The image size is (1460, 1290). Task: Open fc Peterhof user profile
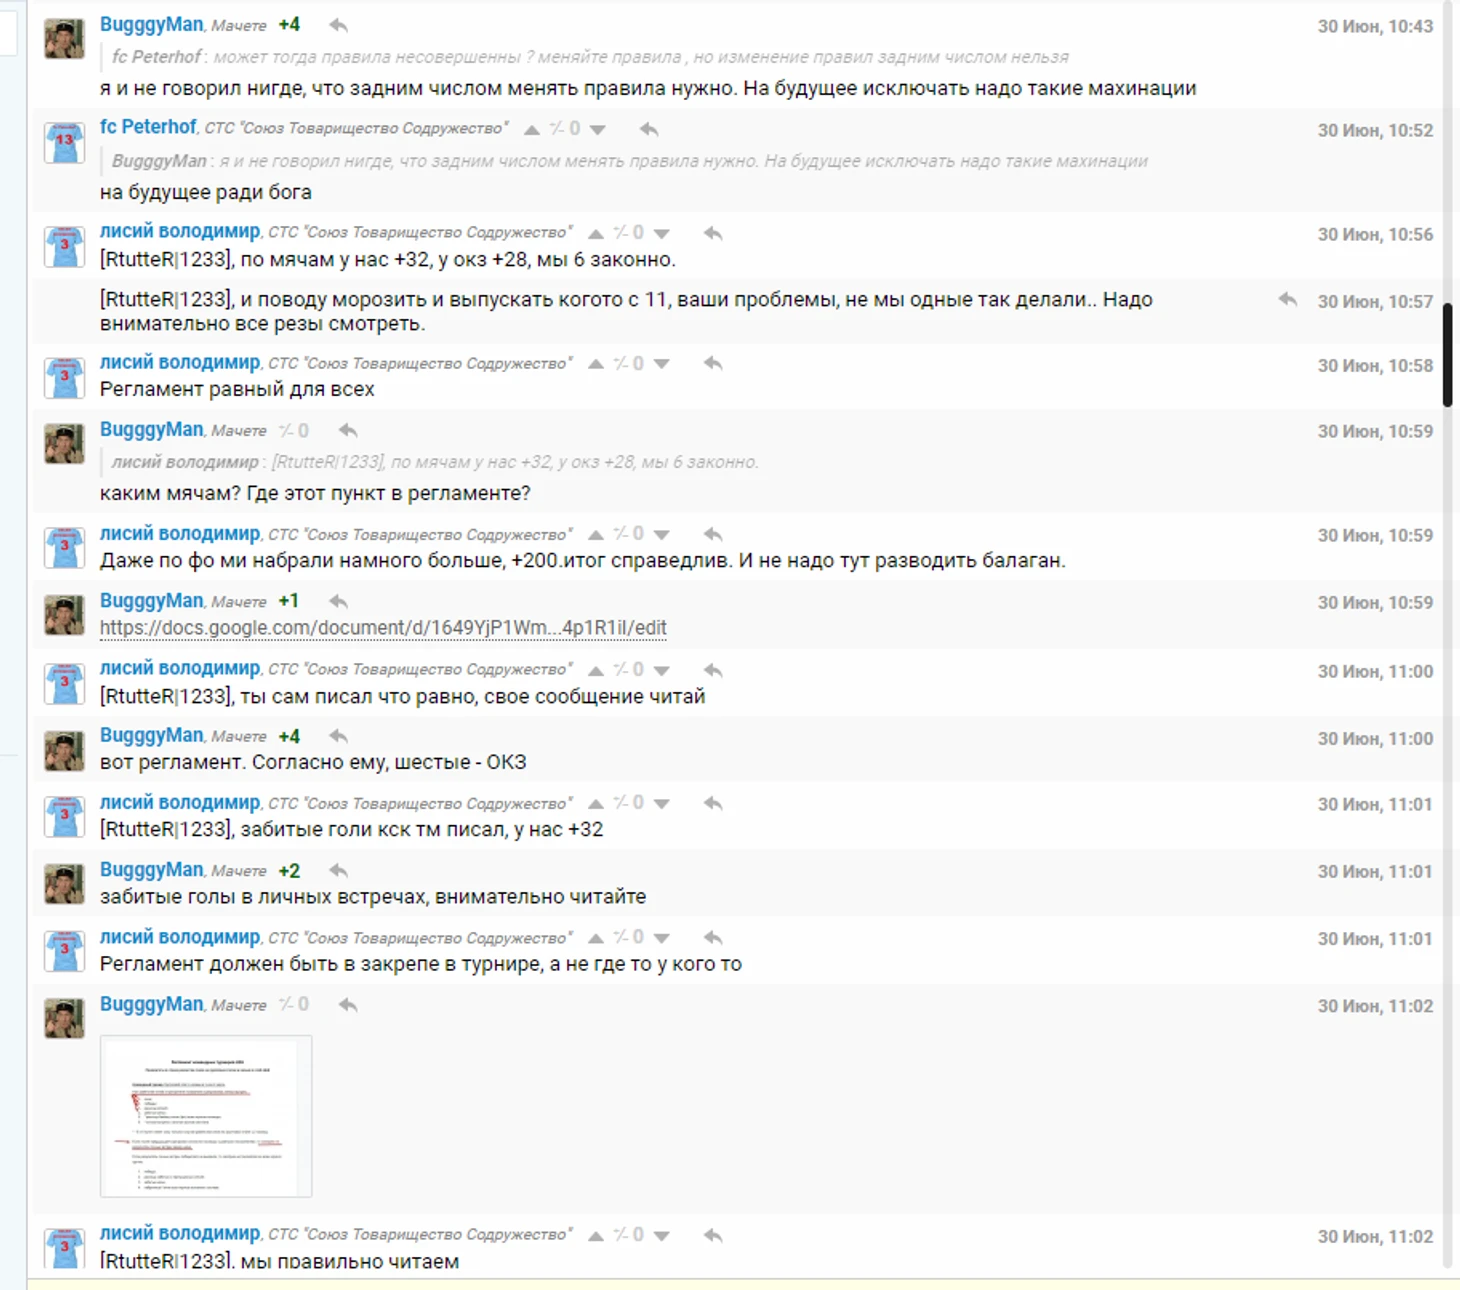tap(148, 127)
